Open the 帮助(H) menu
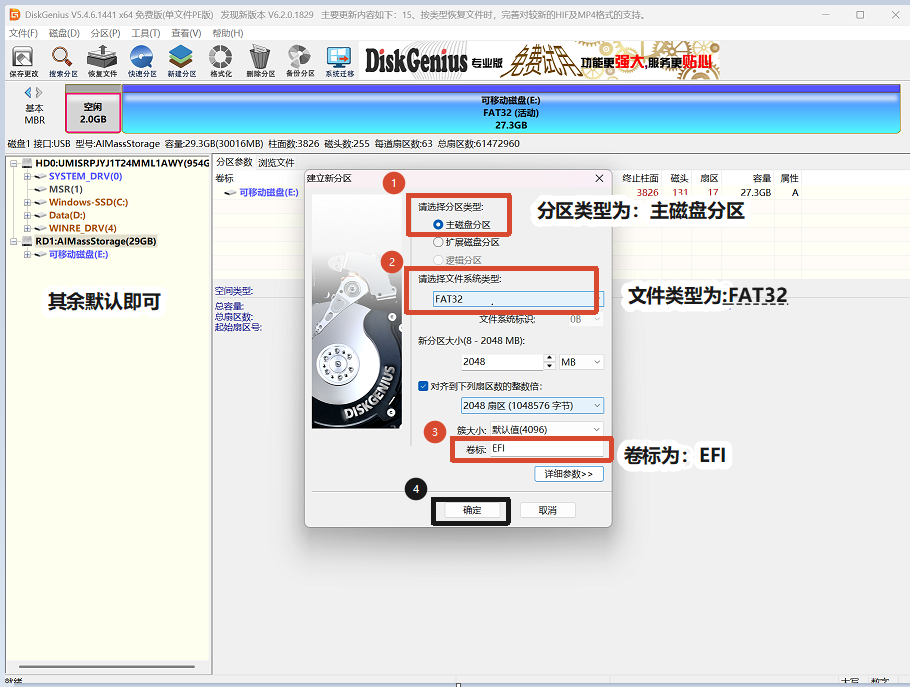The height and width of the screenshot is (687, 910). (x=228, y=33)
